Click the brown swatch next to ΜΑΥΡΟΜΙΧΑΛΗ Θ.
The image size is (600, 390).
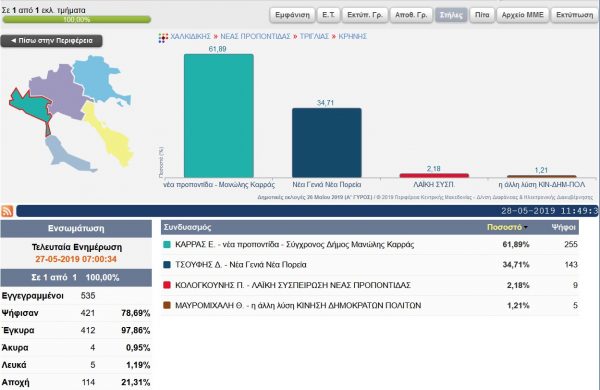[x=166, y=305]
